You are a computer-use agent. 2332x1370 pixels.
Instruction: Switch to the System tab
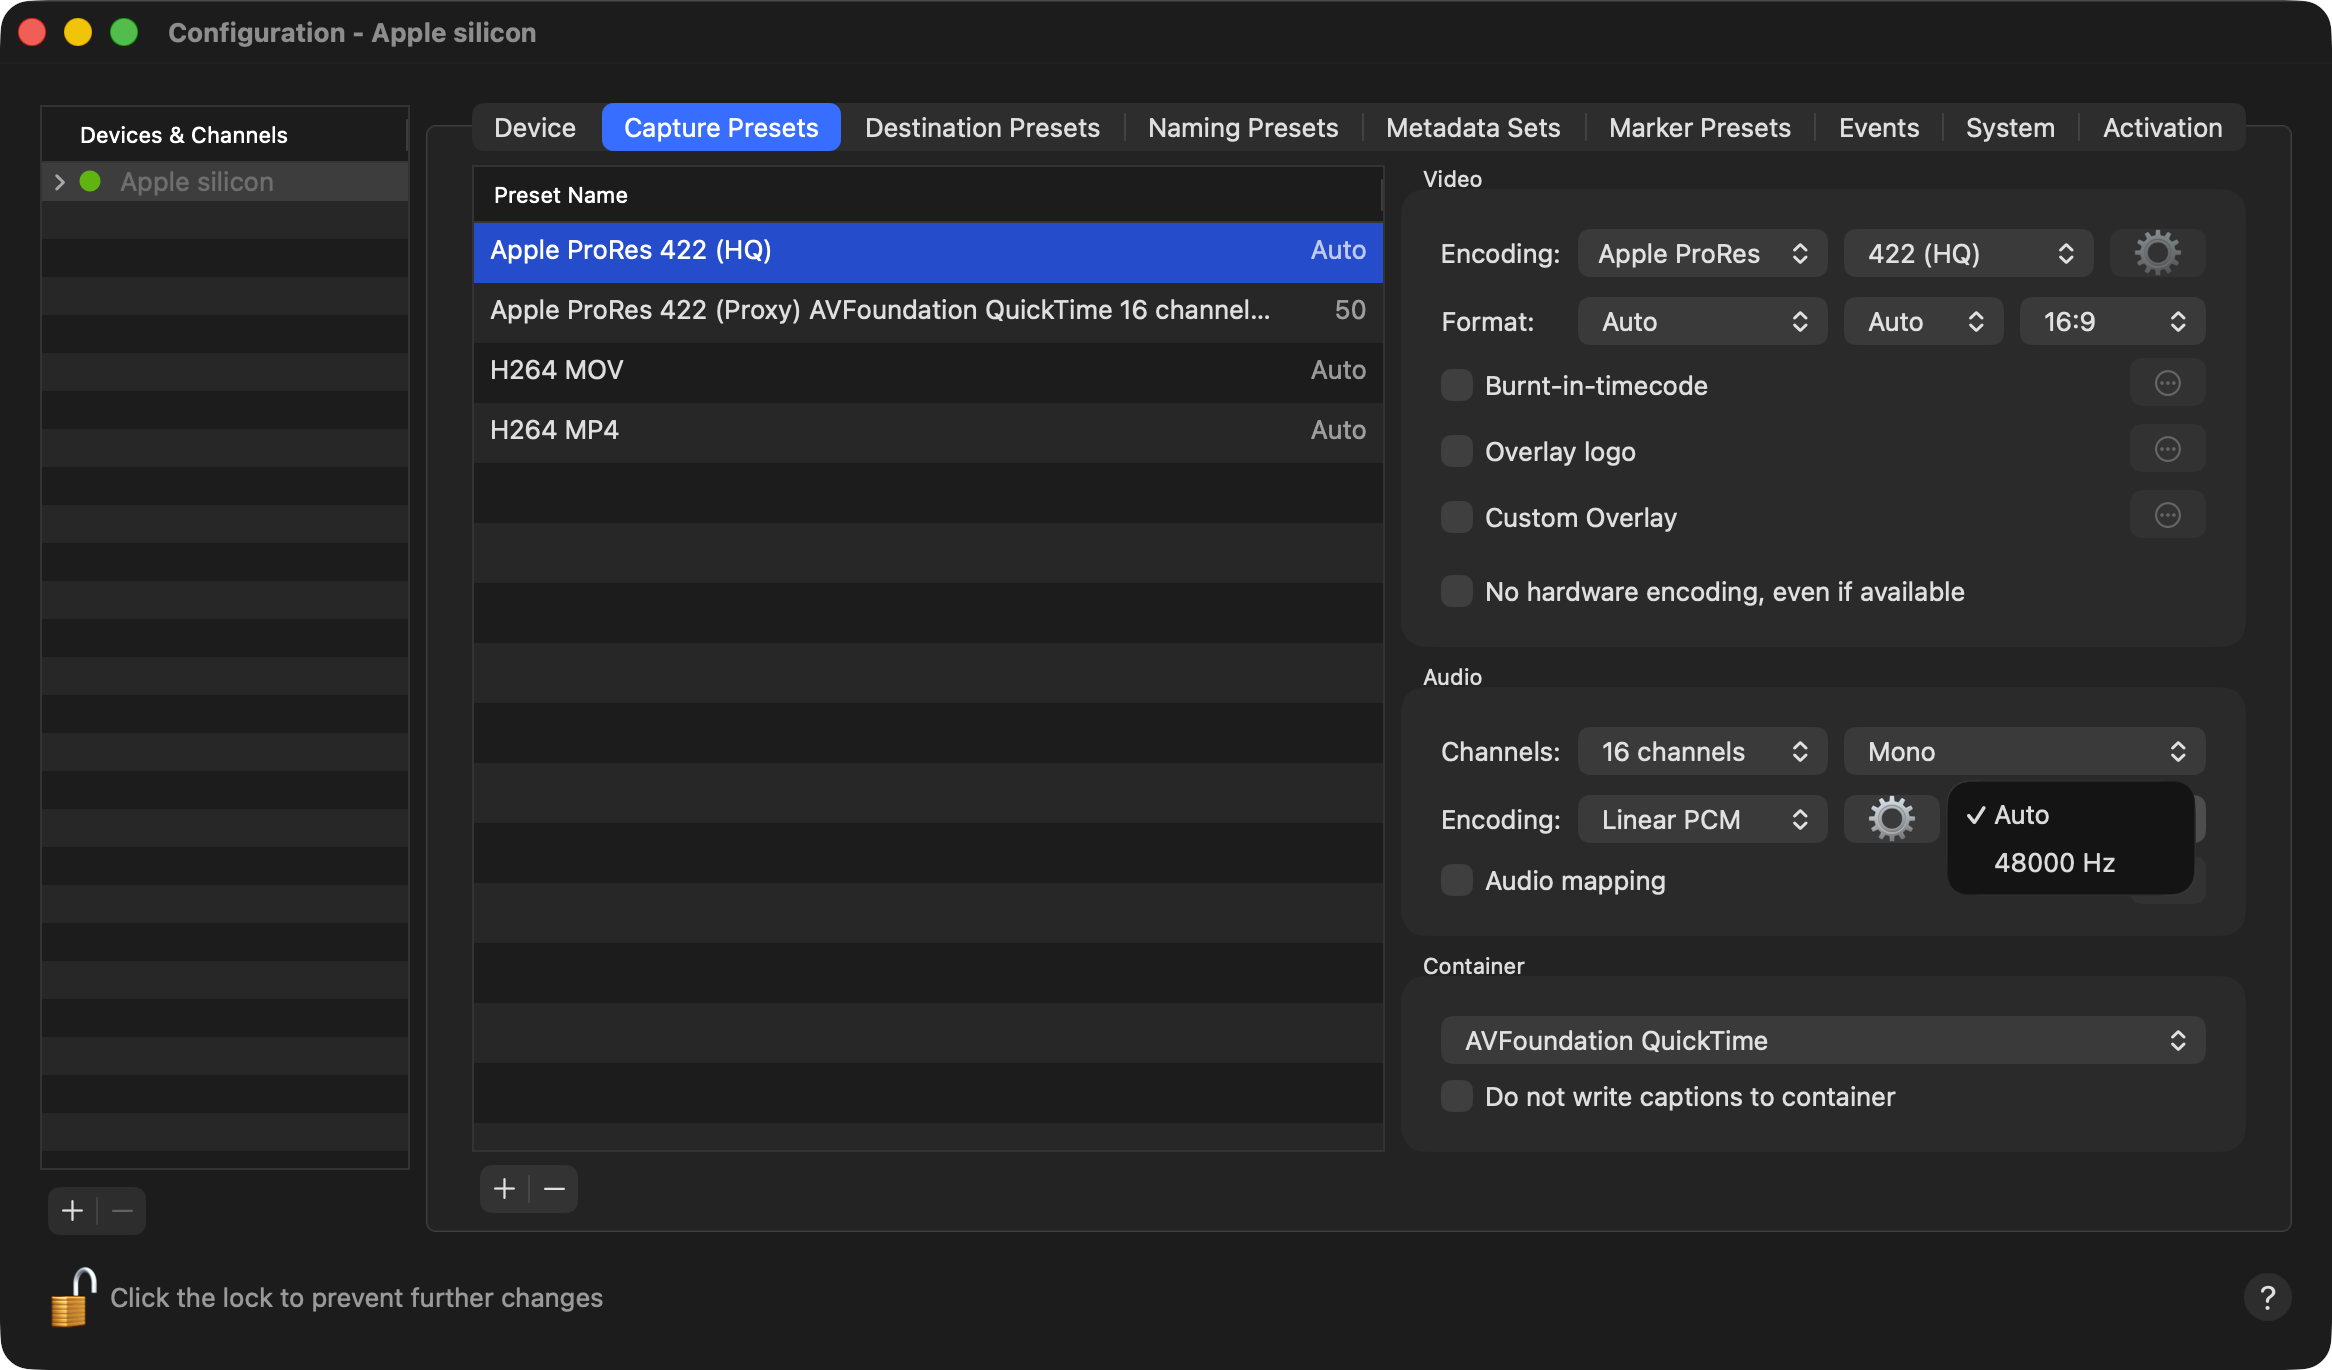[2010, 127]
